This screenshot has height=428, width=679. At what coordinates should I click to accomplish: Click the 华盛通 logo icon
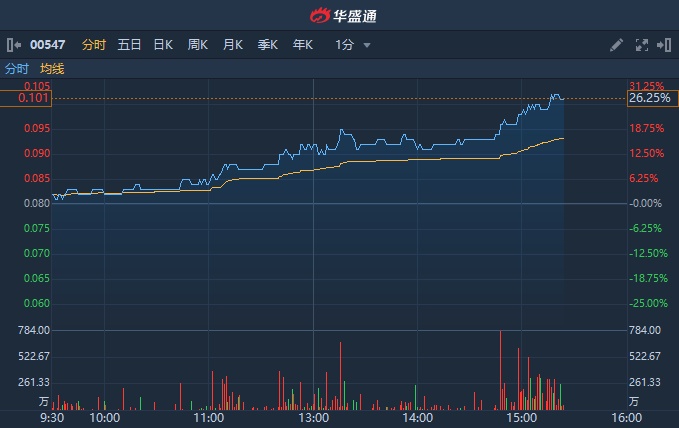[x=319, y=16]
